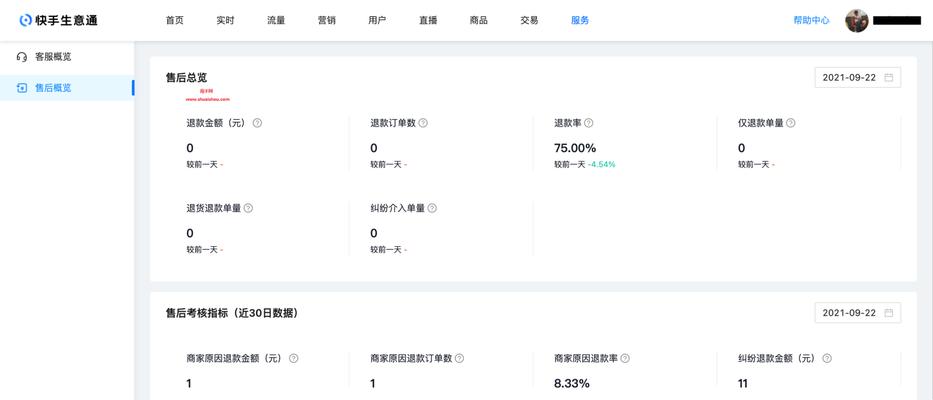The image size is (933, 400).
Task: Open the 直播 tab
Action: [x=428, y=20]
